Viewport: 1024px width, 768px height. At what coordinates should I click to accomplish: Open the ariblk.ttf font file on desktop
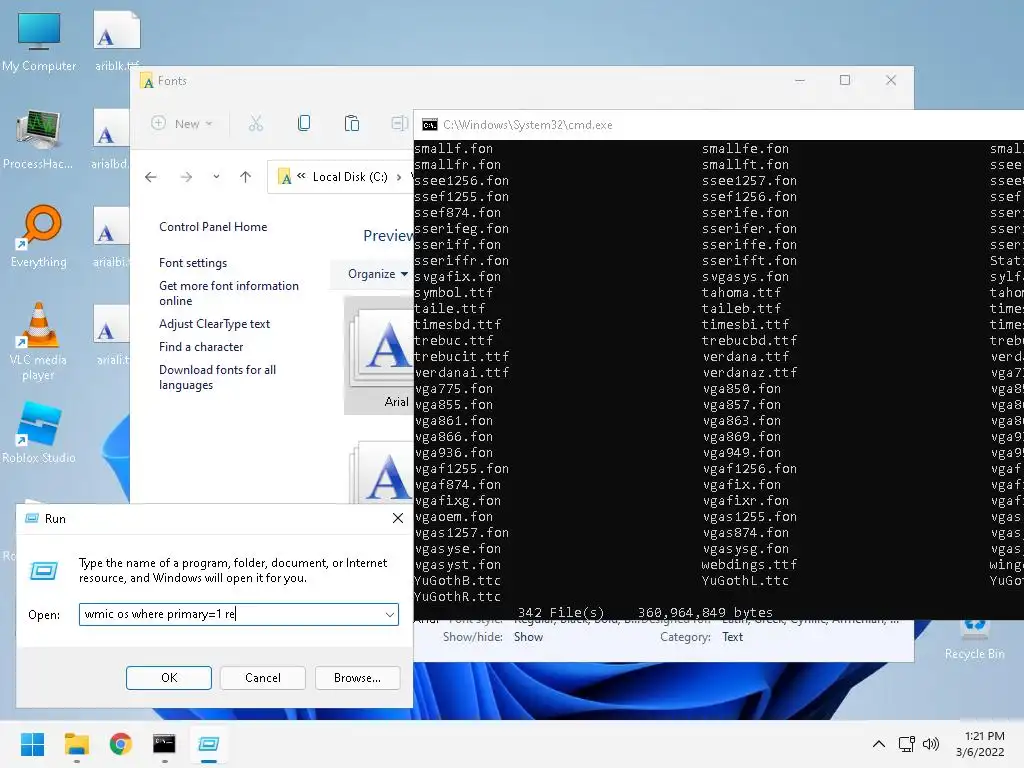point(117,40)
